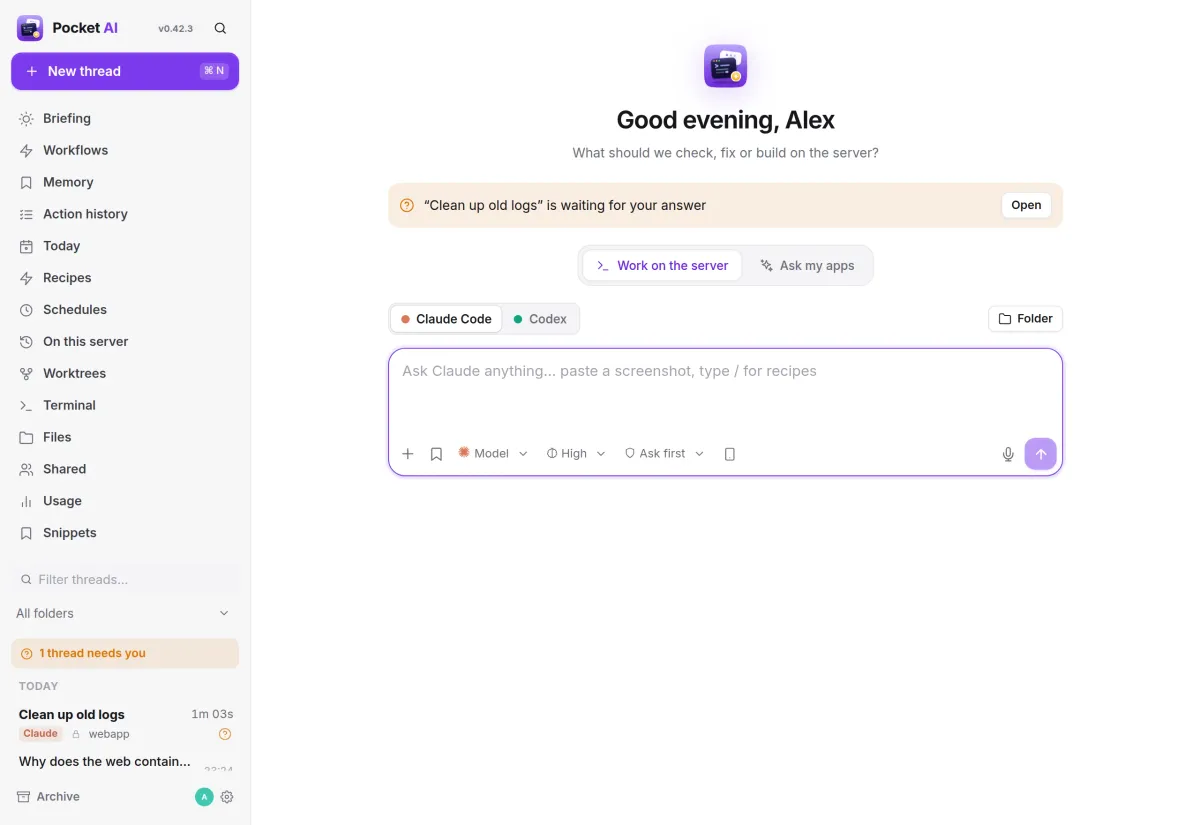Screen dimensions: 1200x825
Task: Click the 1 thread needs you banner
Action: coord(125,653)
